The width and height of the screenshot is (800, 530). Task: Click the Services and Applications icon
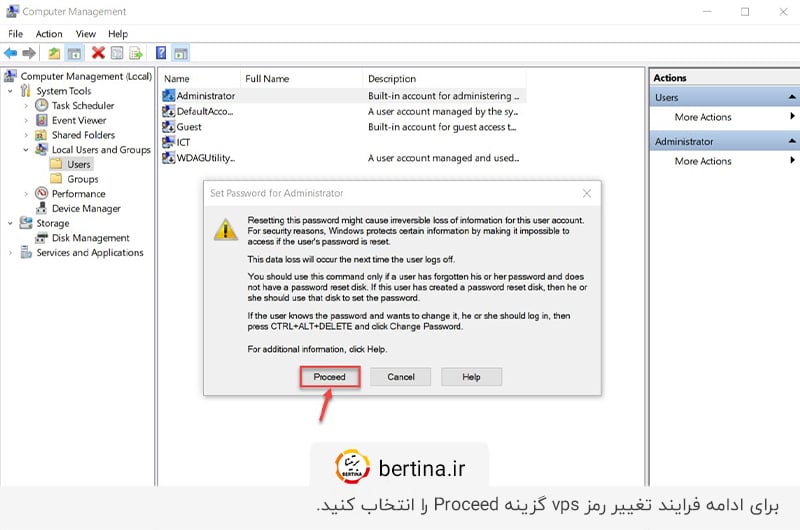[x=26, y=252]
